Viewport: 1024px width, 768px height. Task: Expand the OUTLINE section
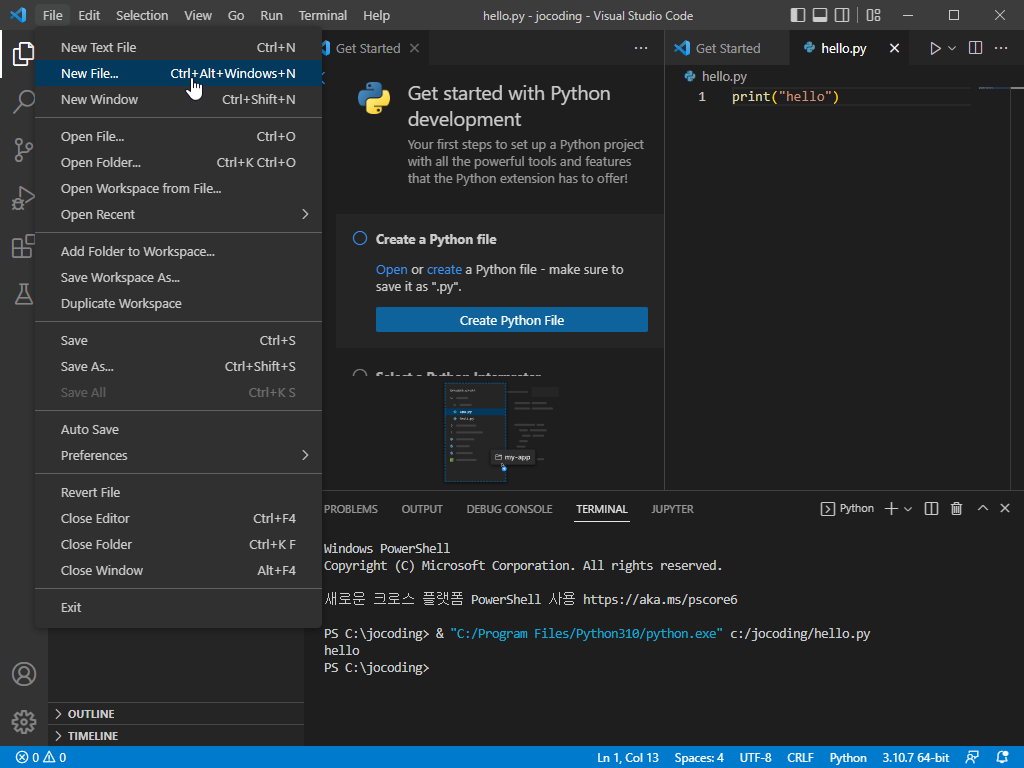coord(176,714)
